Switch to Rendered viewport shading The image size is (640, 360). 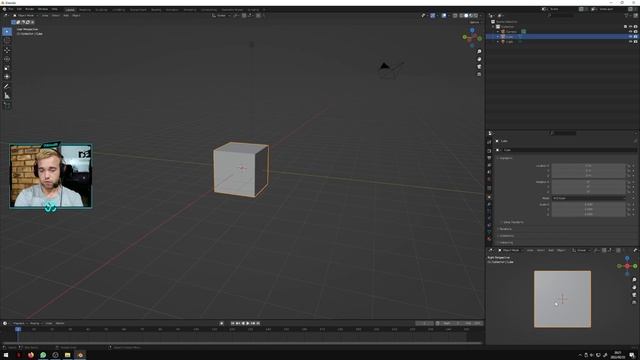click(476, 16)
